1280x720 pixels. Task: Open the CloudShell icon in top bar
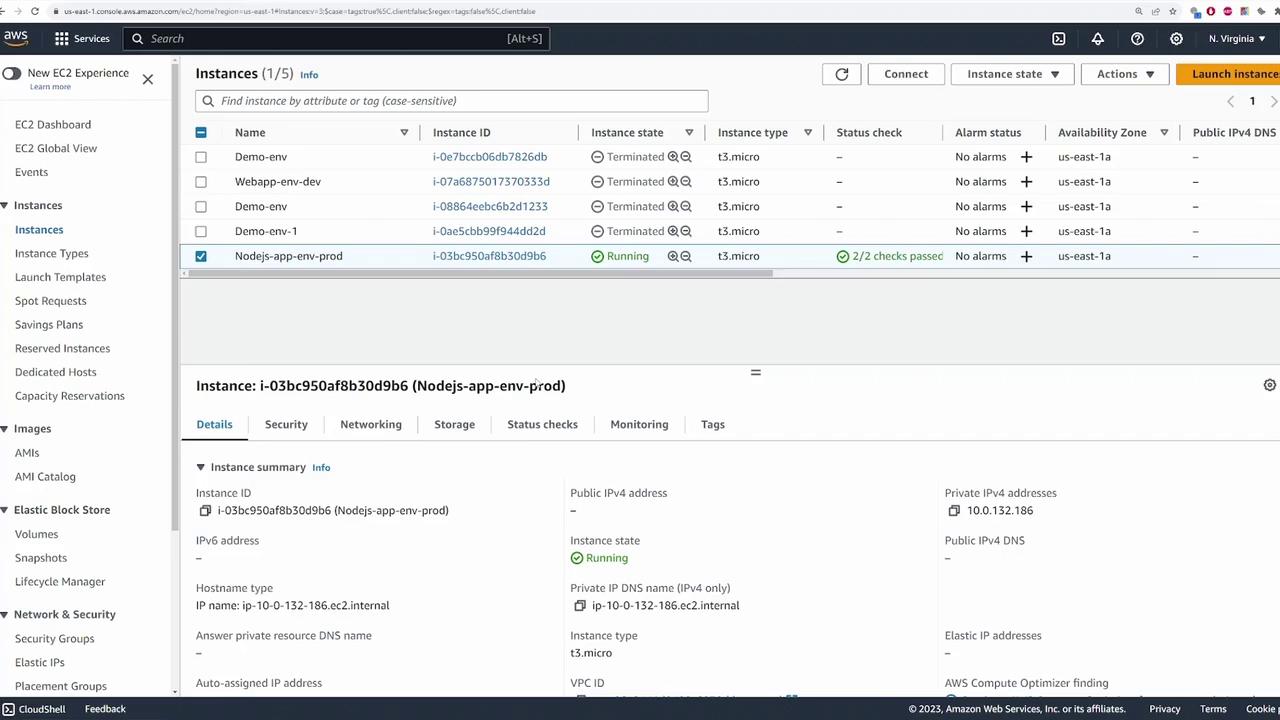tap(1059, 38)
